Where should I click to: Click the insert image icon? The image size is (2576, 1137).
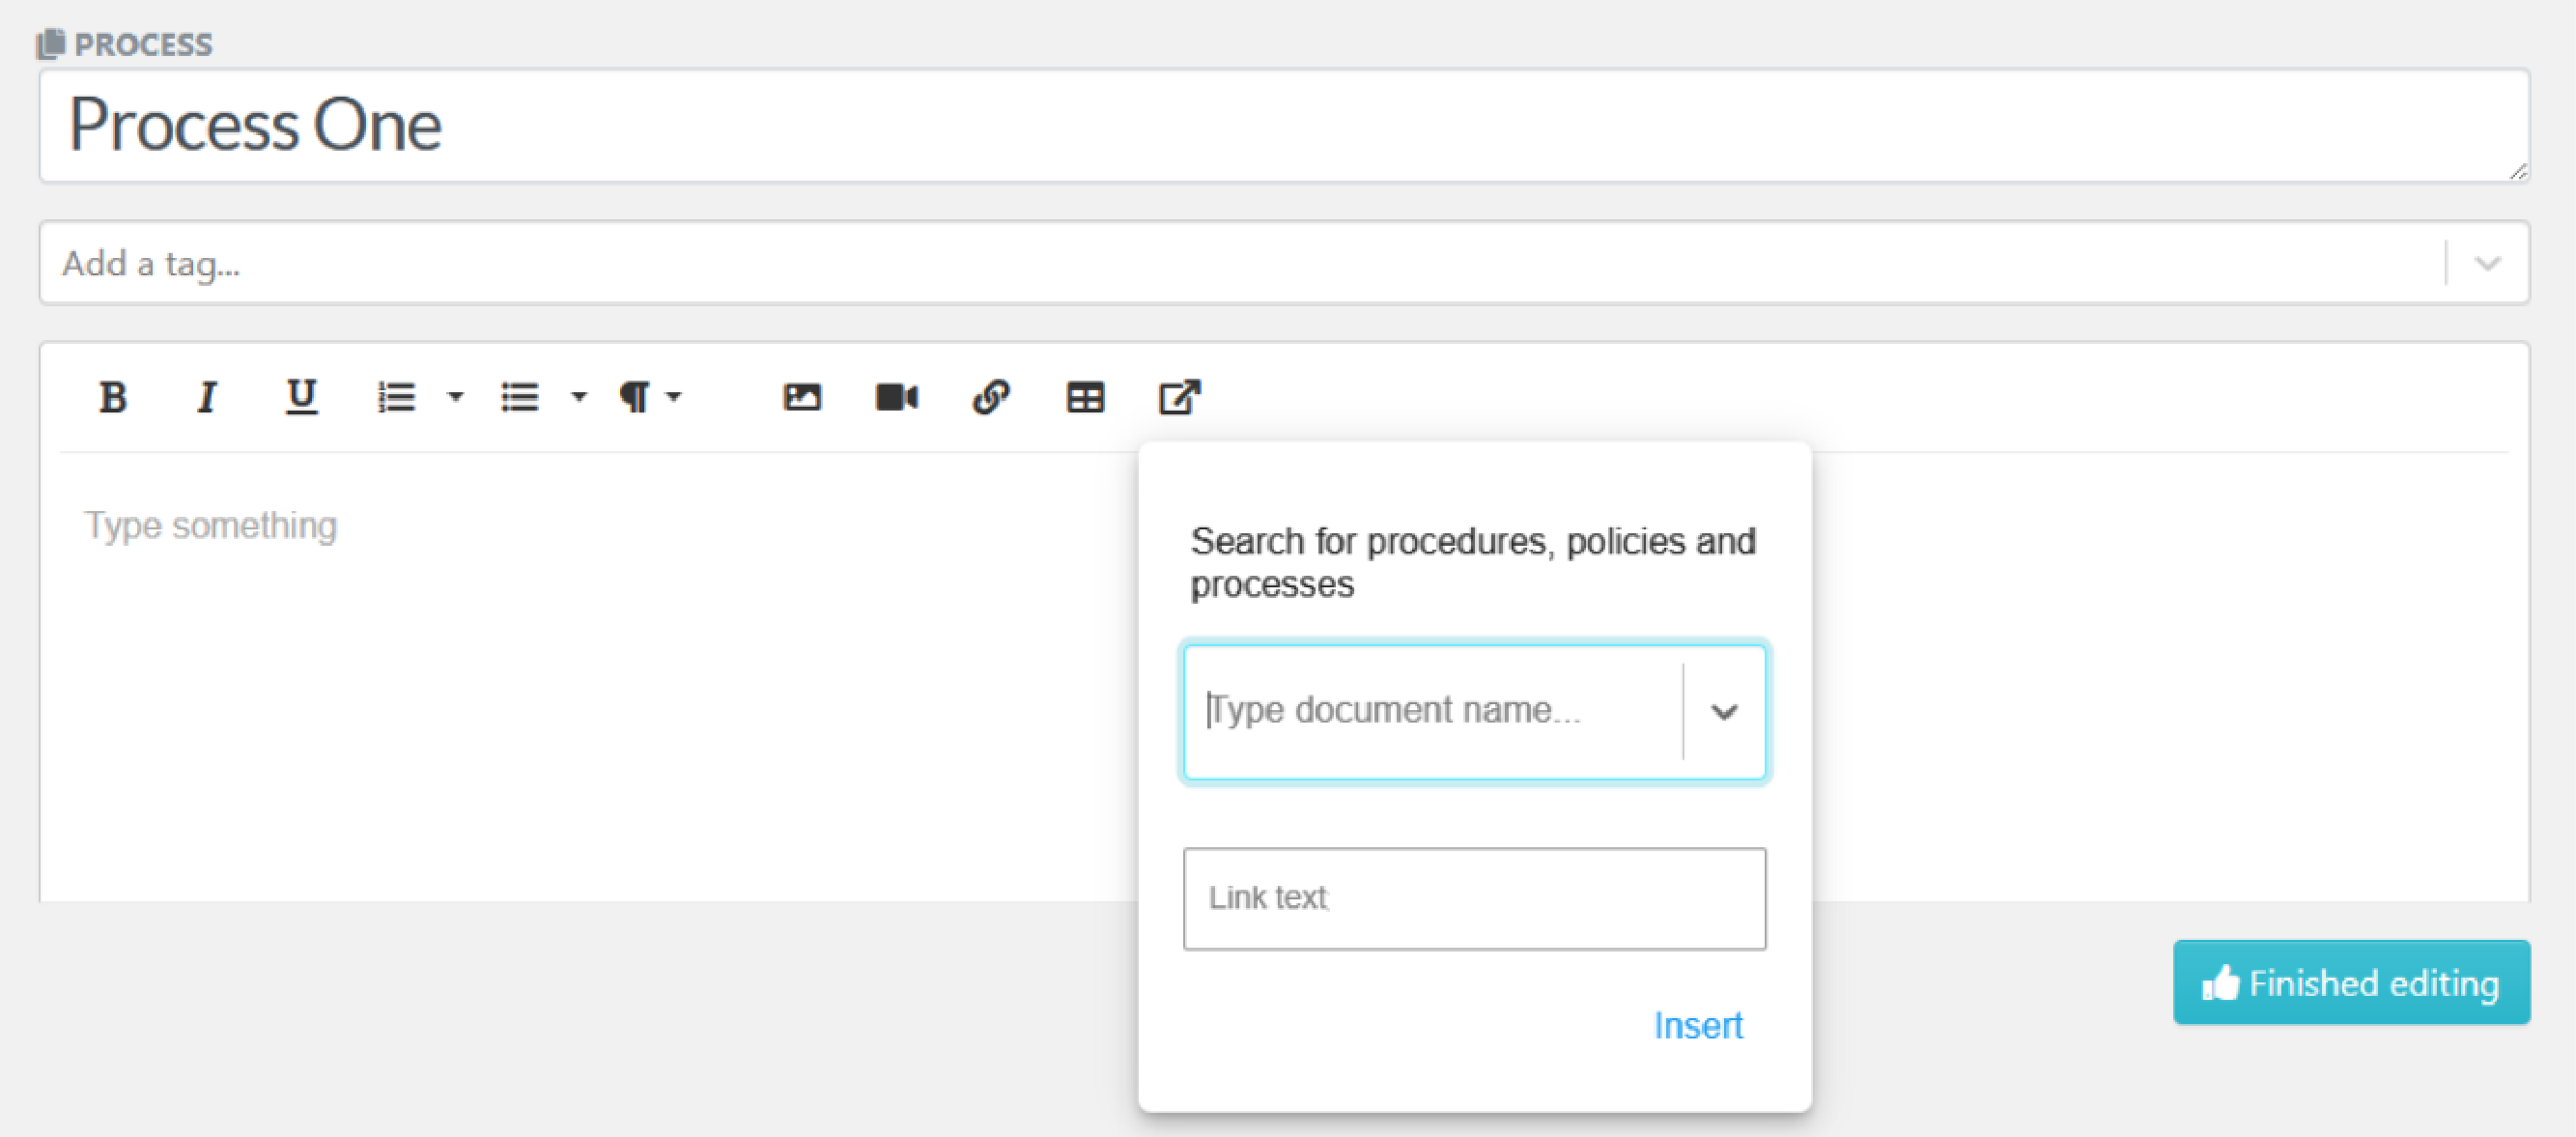point(802,397)
